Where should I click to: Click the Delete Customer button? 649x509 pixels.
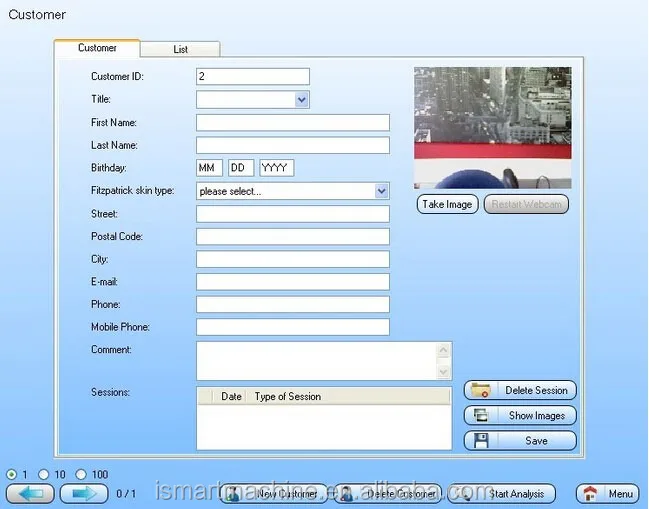coord(388,494)
